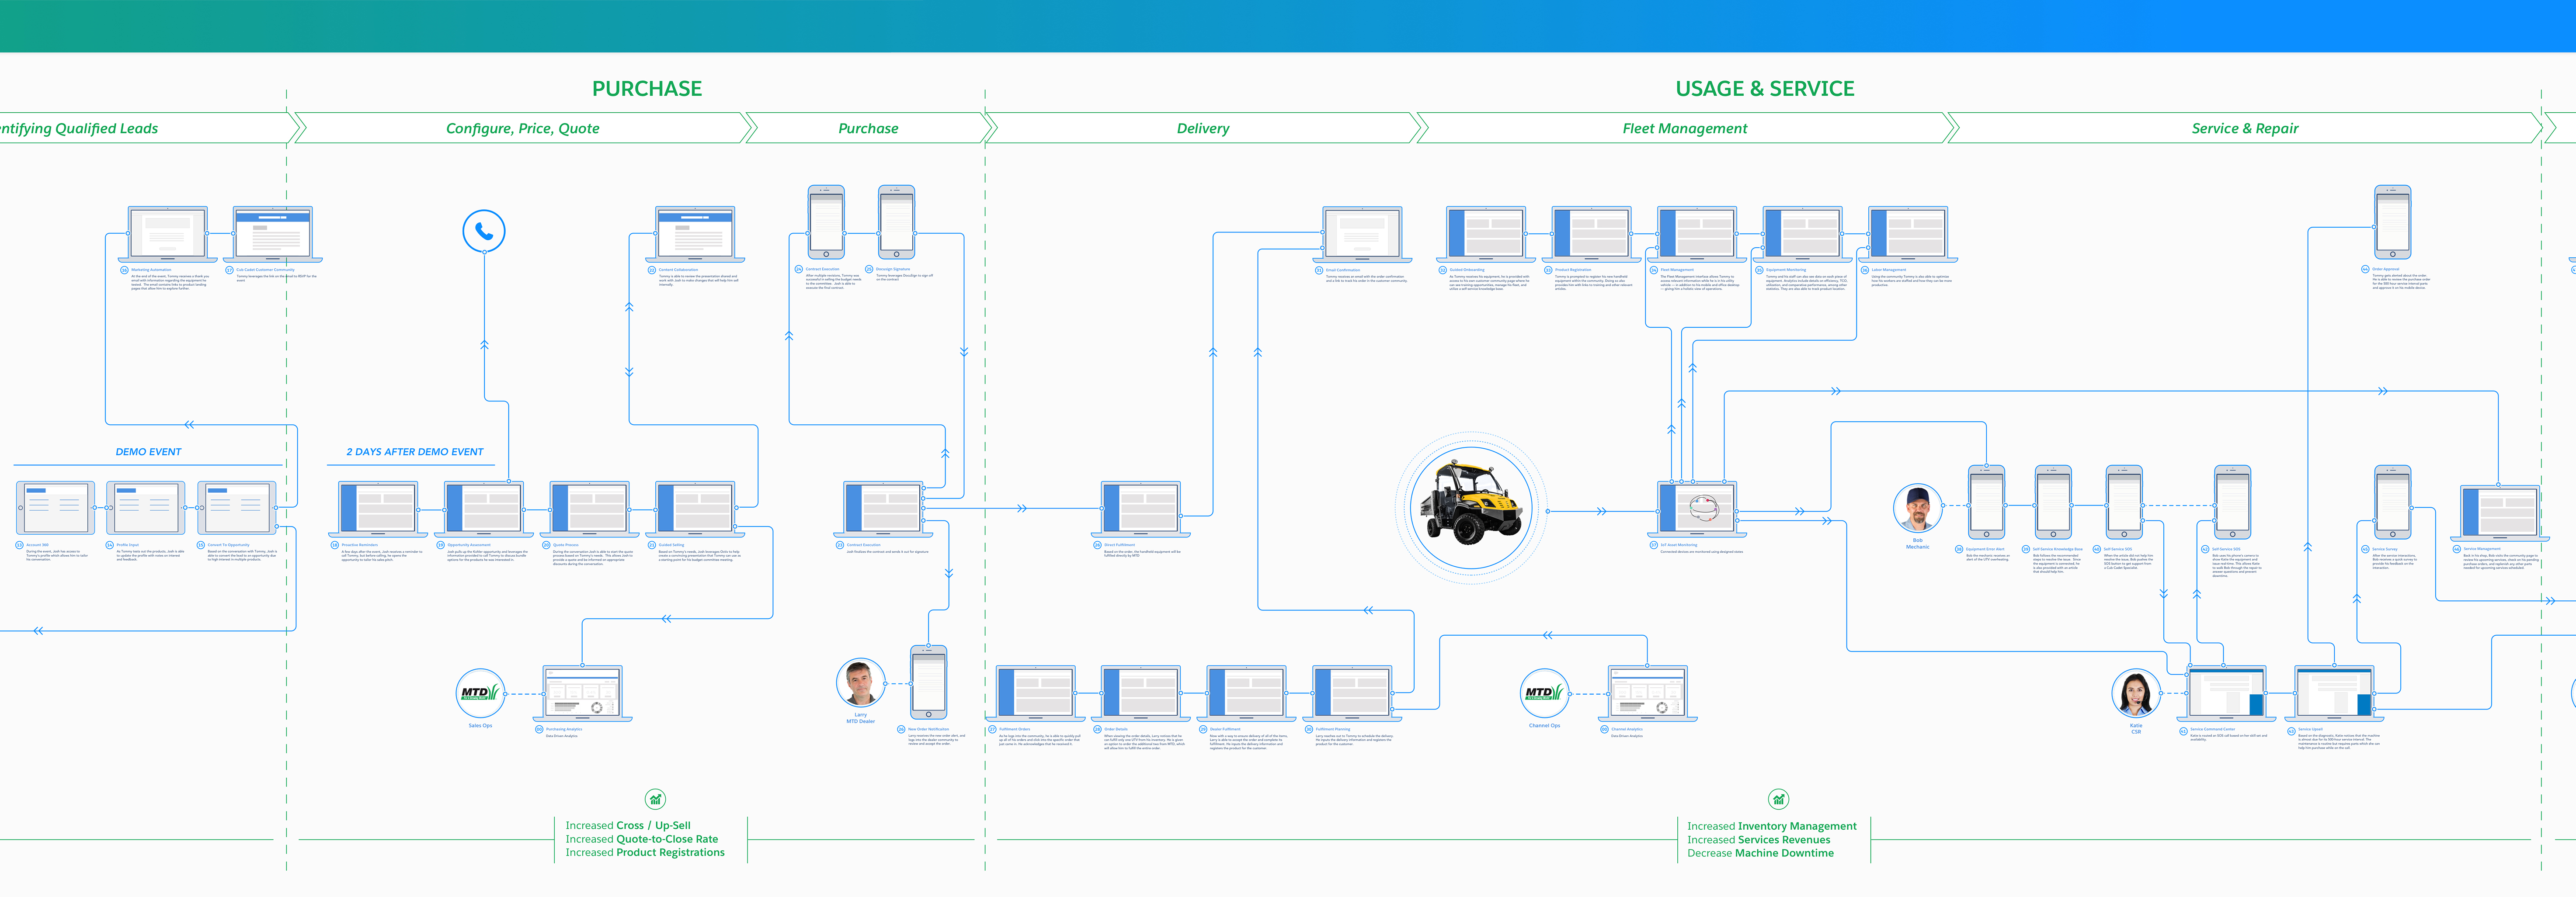The width and height of the screenshot is (2576, 897).
Task: Click the DEMO EVENT label
Action: pyautogui.click(x=148, y=452)
